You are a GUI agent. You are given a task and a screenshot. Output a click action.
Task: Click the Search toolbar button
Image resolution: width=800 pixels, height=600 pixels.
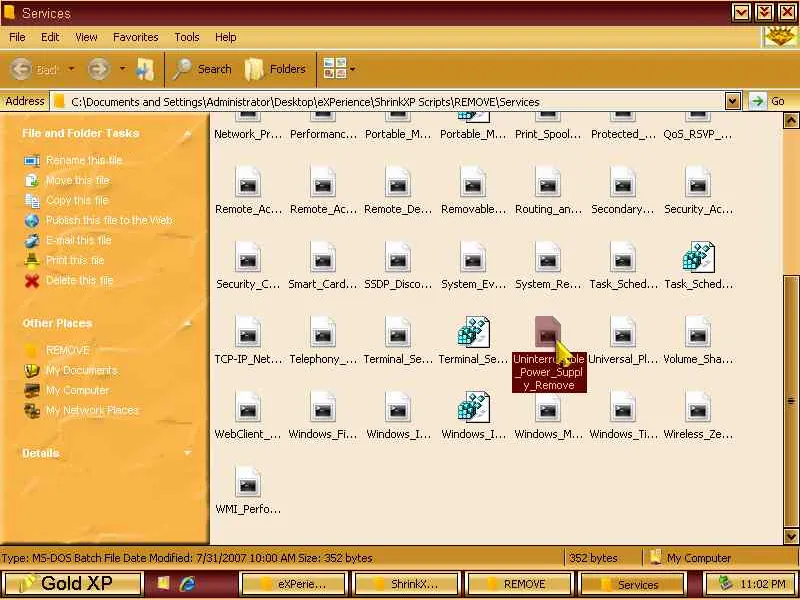(202, 69)
